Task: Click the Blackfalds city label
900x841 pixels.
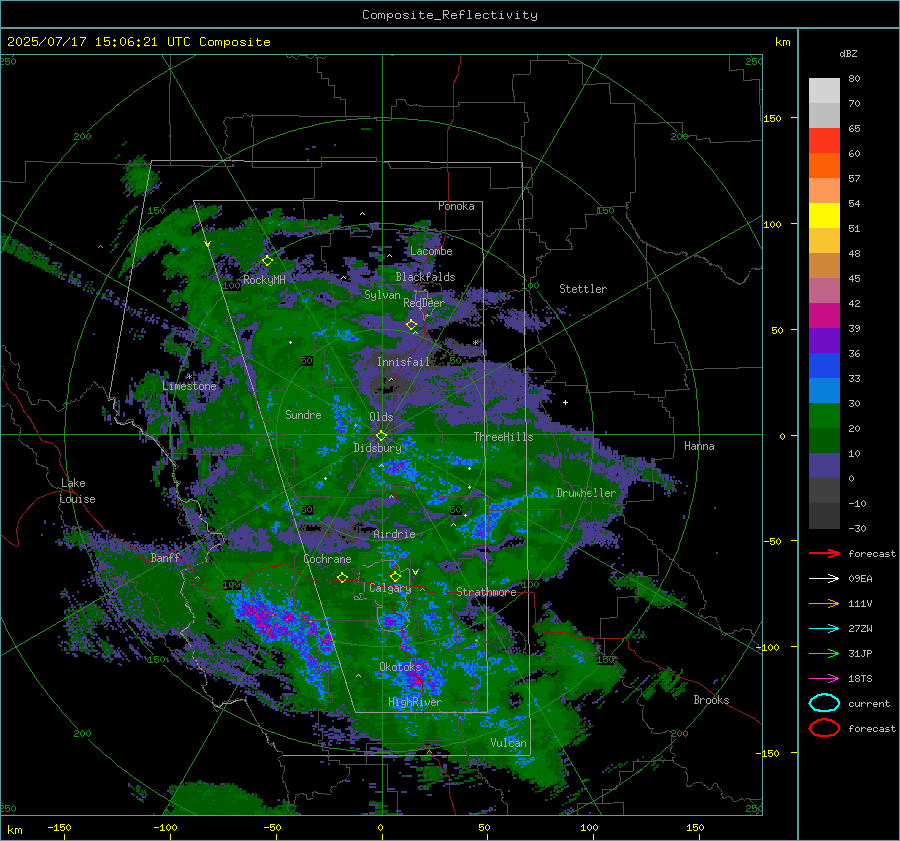Action: pyautogui.click(x=425, y=277)
